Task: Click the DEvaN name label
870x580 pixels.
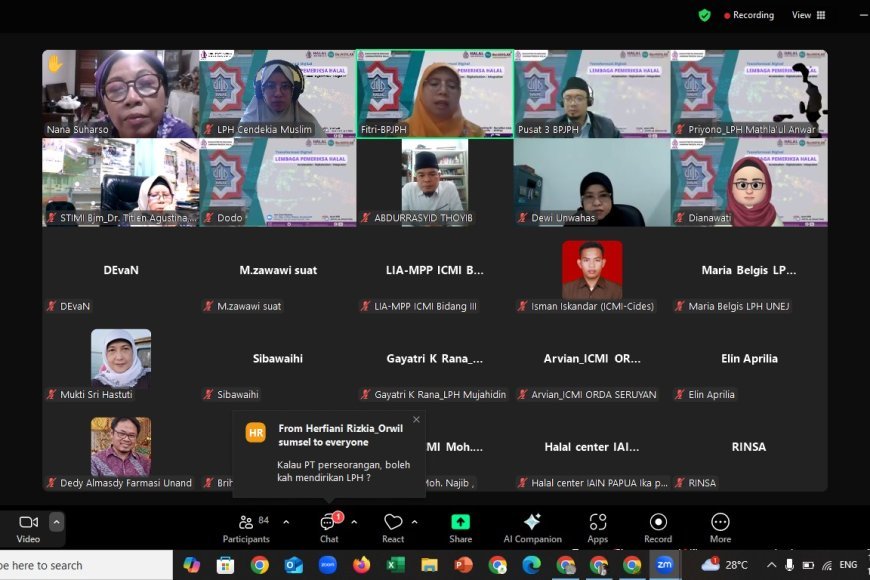Action: tap(75, 306)
